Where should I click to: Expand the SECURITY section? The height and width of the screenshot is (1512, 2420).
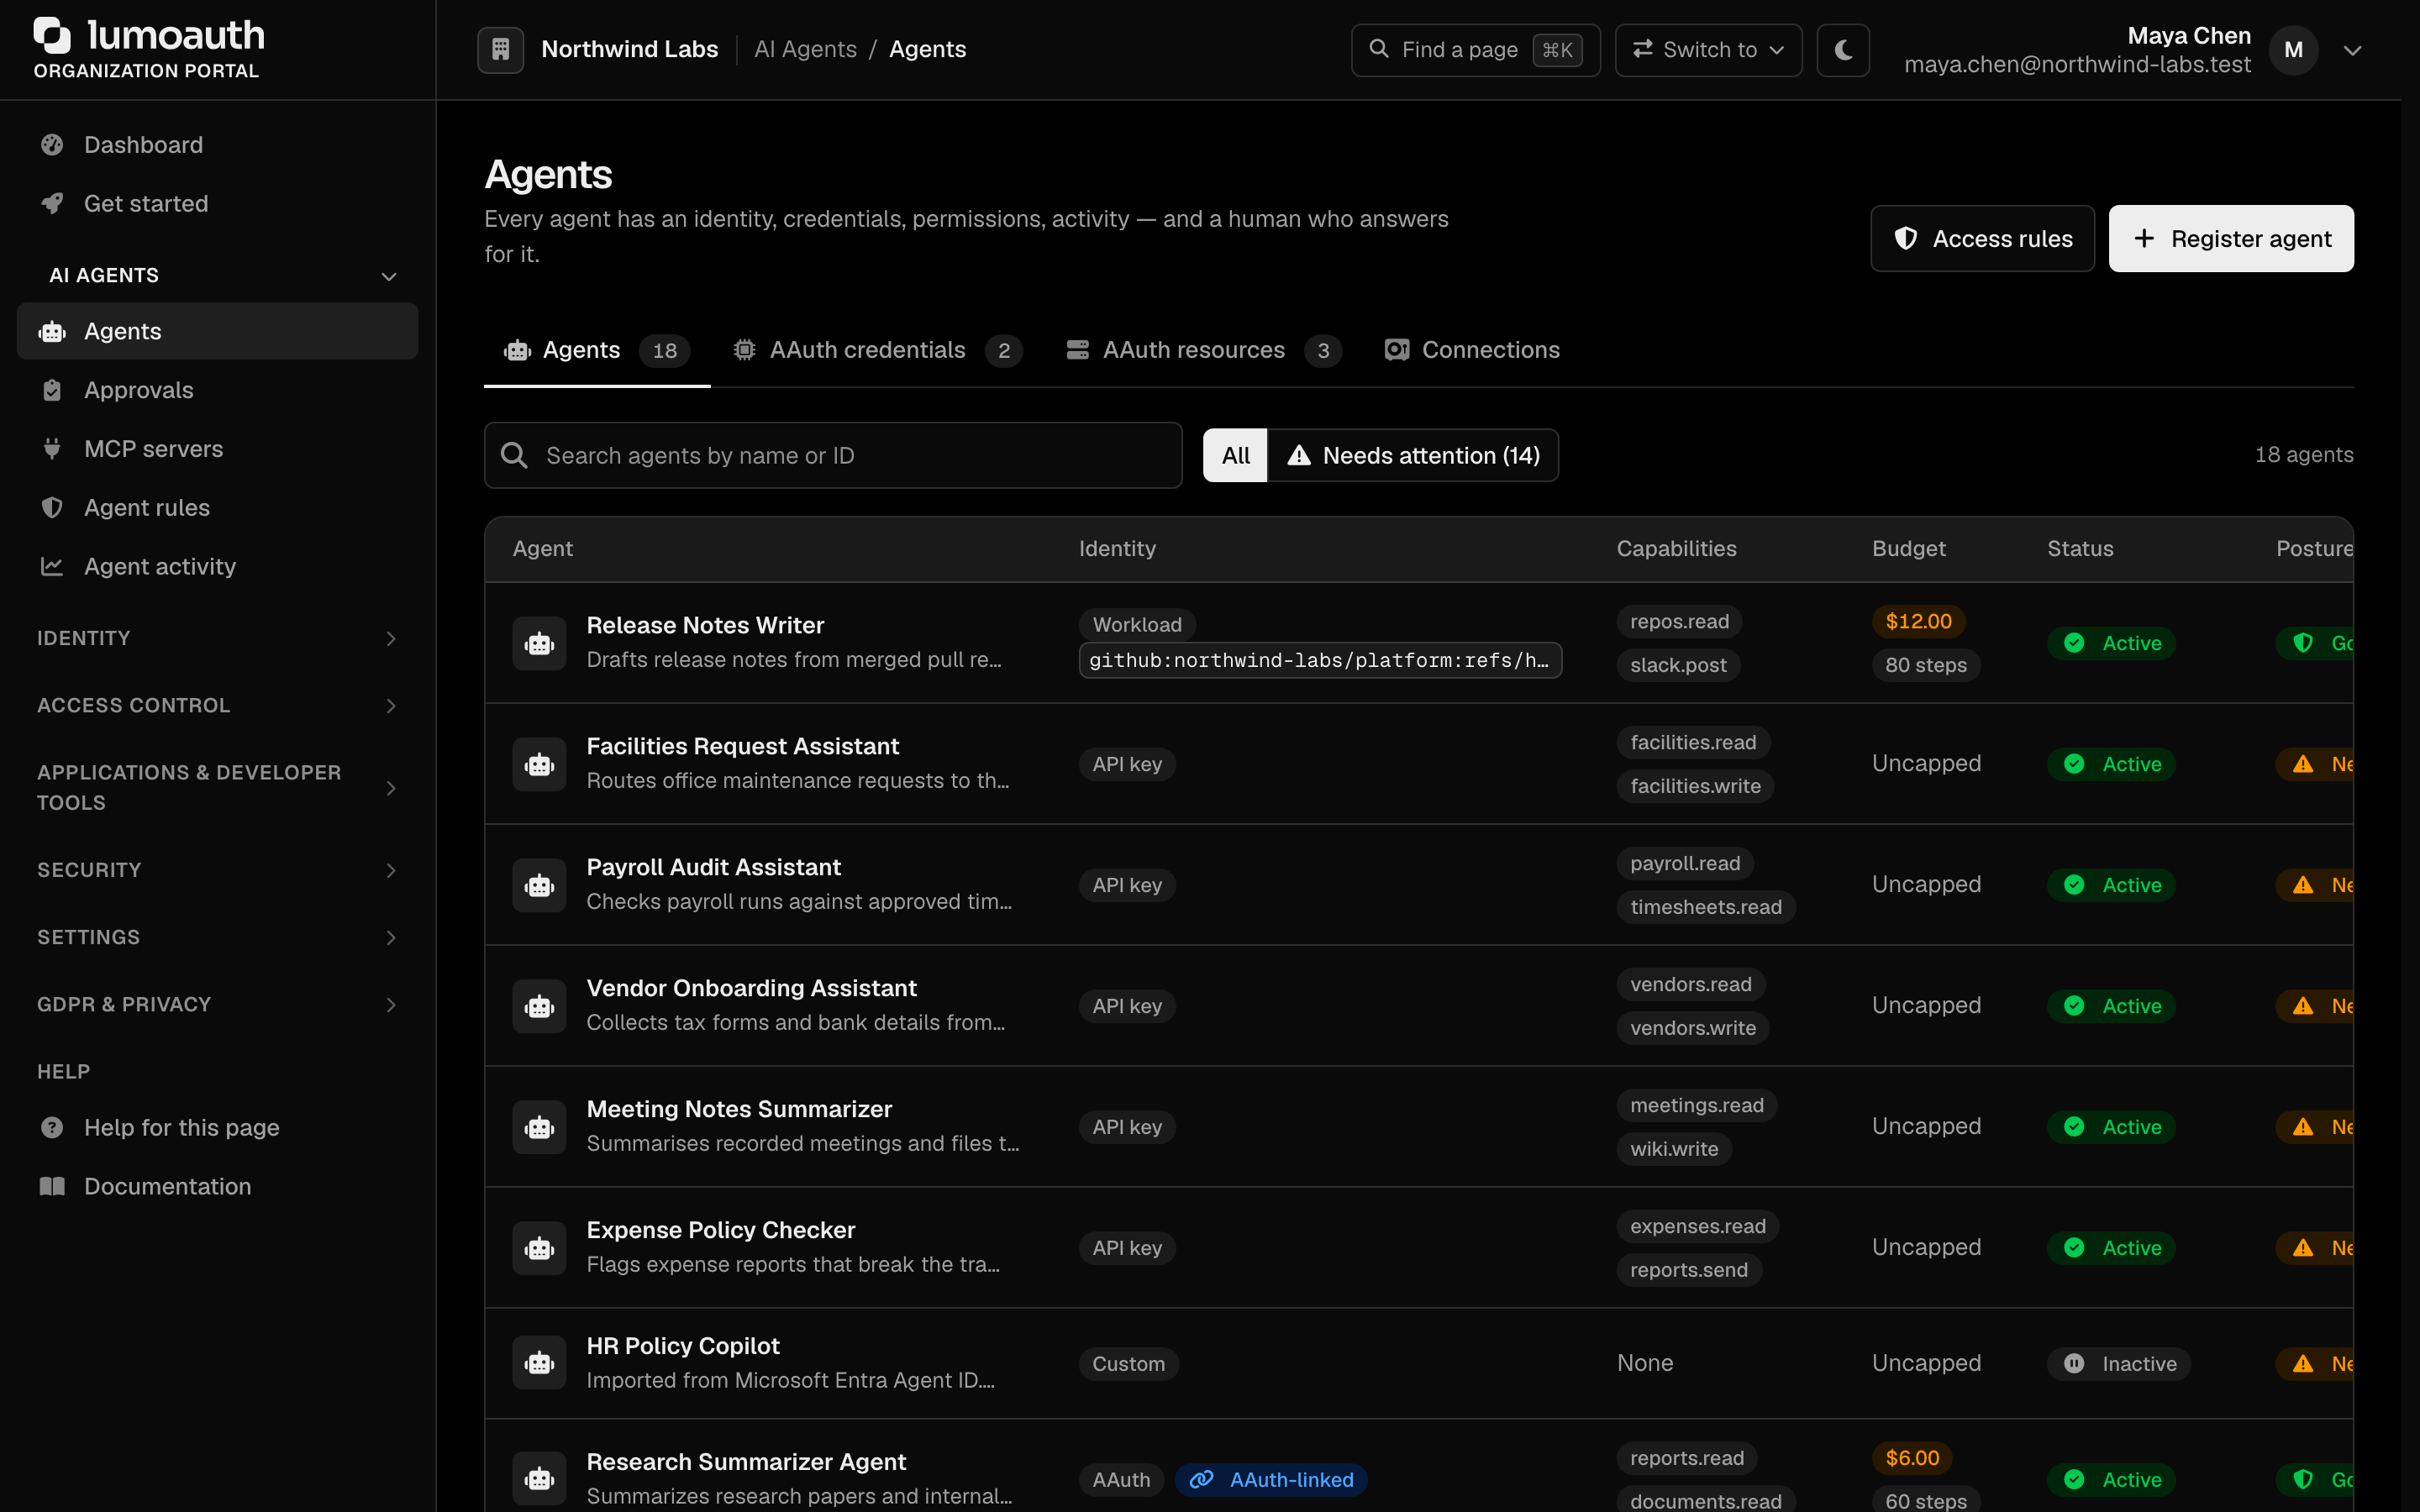[217, 870]
